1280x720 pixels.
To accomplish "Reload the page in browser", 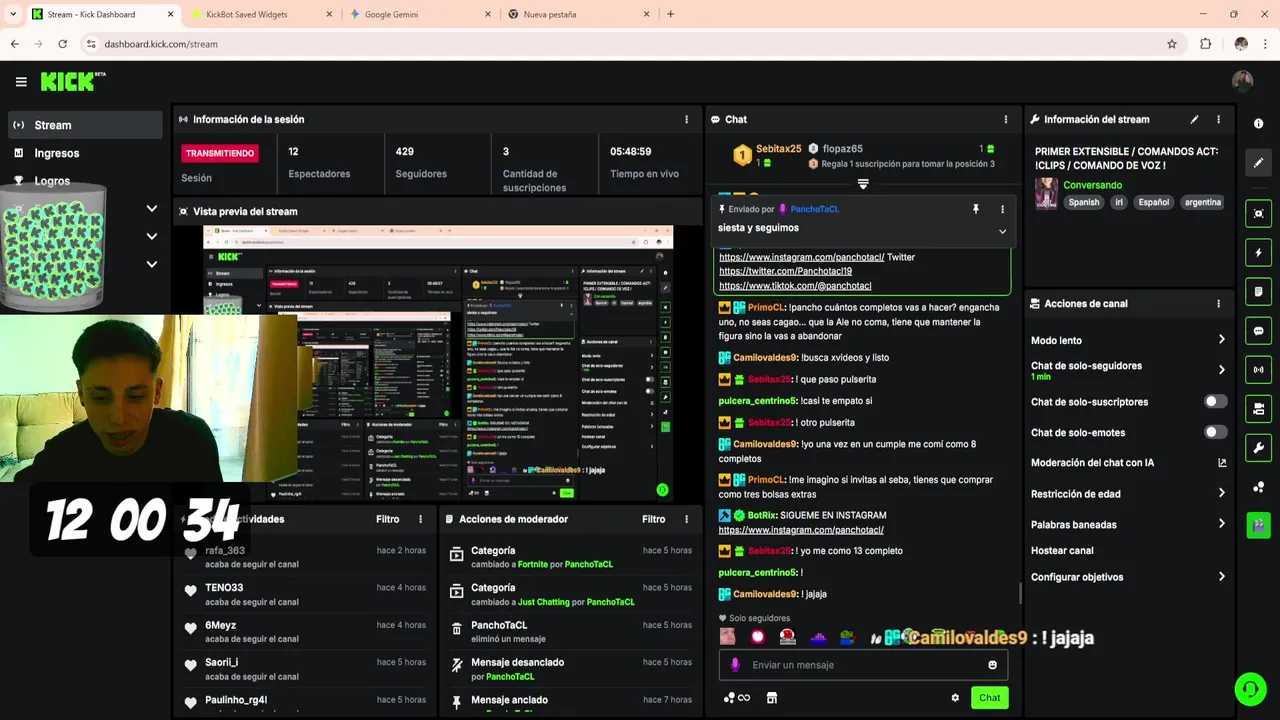I will point(62,44).
